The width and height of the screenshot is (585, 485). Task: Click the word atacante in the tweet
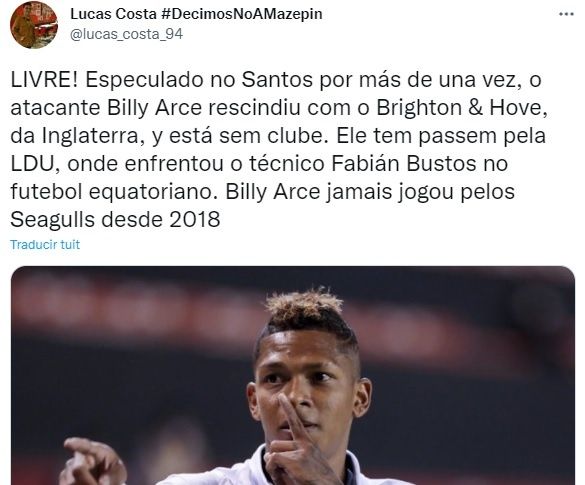[x=56, y=108]
